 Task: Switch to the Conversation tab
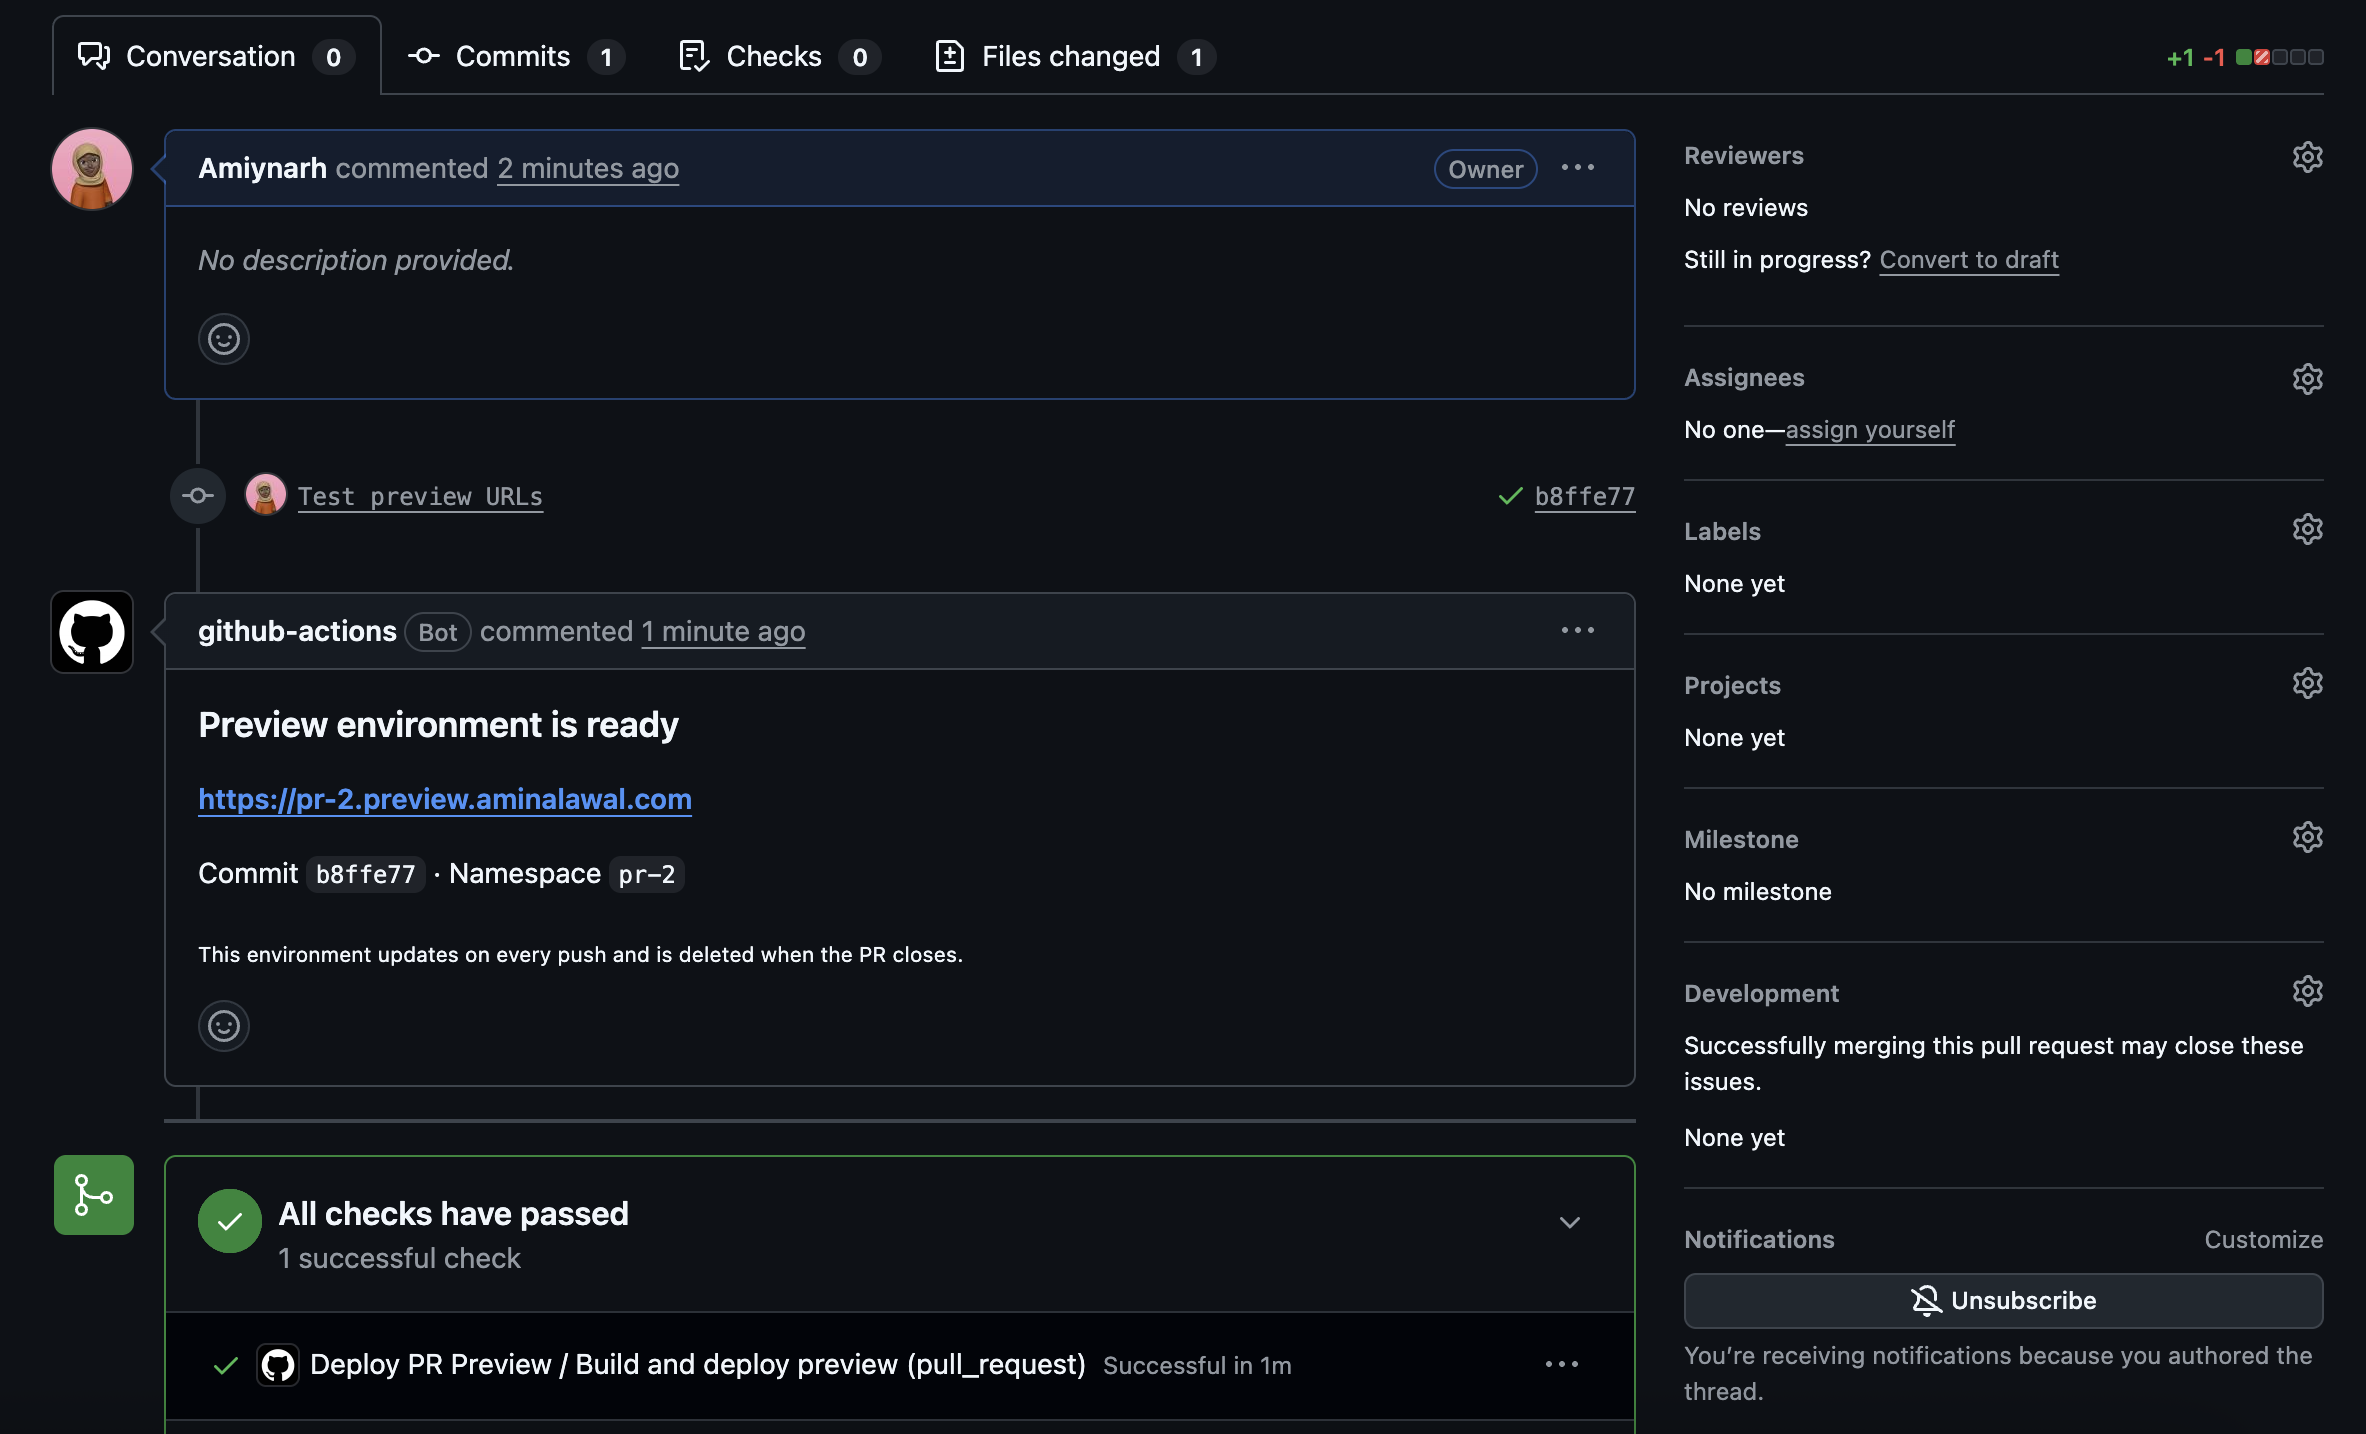[216, 56]
